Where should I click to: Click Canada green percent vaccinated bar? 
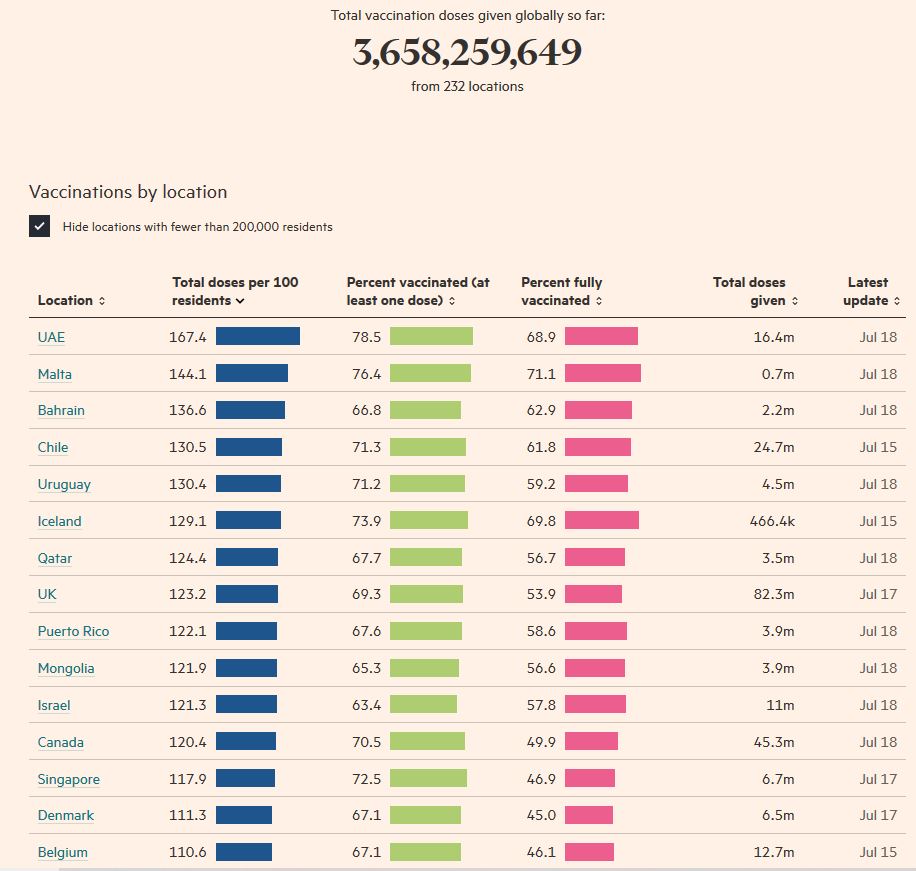(427, 742)
